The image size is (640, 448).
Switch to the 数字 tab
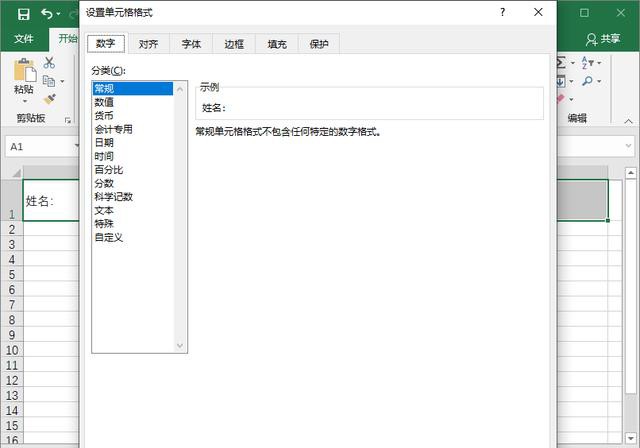pyautogui.click(x=106, y=43)
